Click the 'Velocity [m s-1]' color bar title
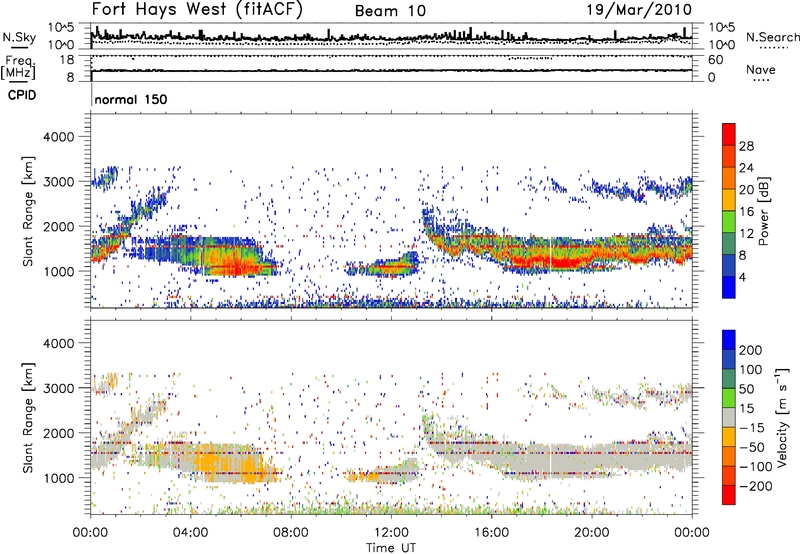The image size is (800, 554). coord(783,417)
